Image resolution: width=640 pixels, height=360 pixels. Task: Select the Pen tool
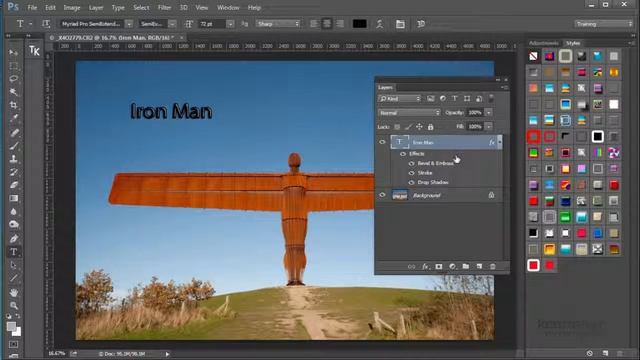pyautogui.click(x=13, y=238)
